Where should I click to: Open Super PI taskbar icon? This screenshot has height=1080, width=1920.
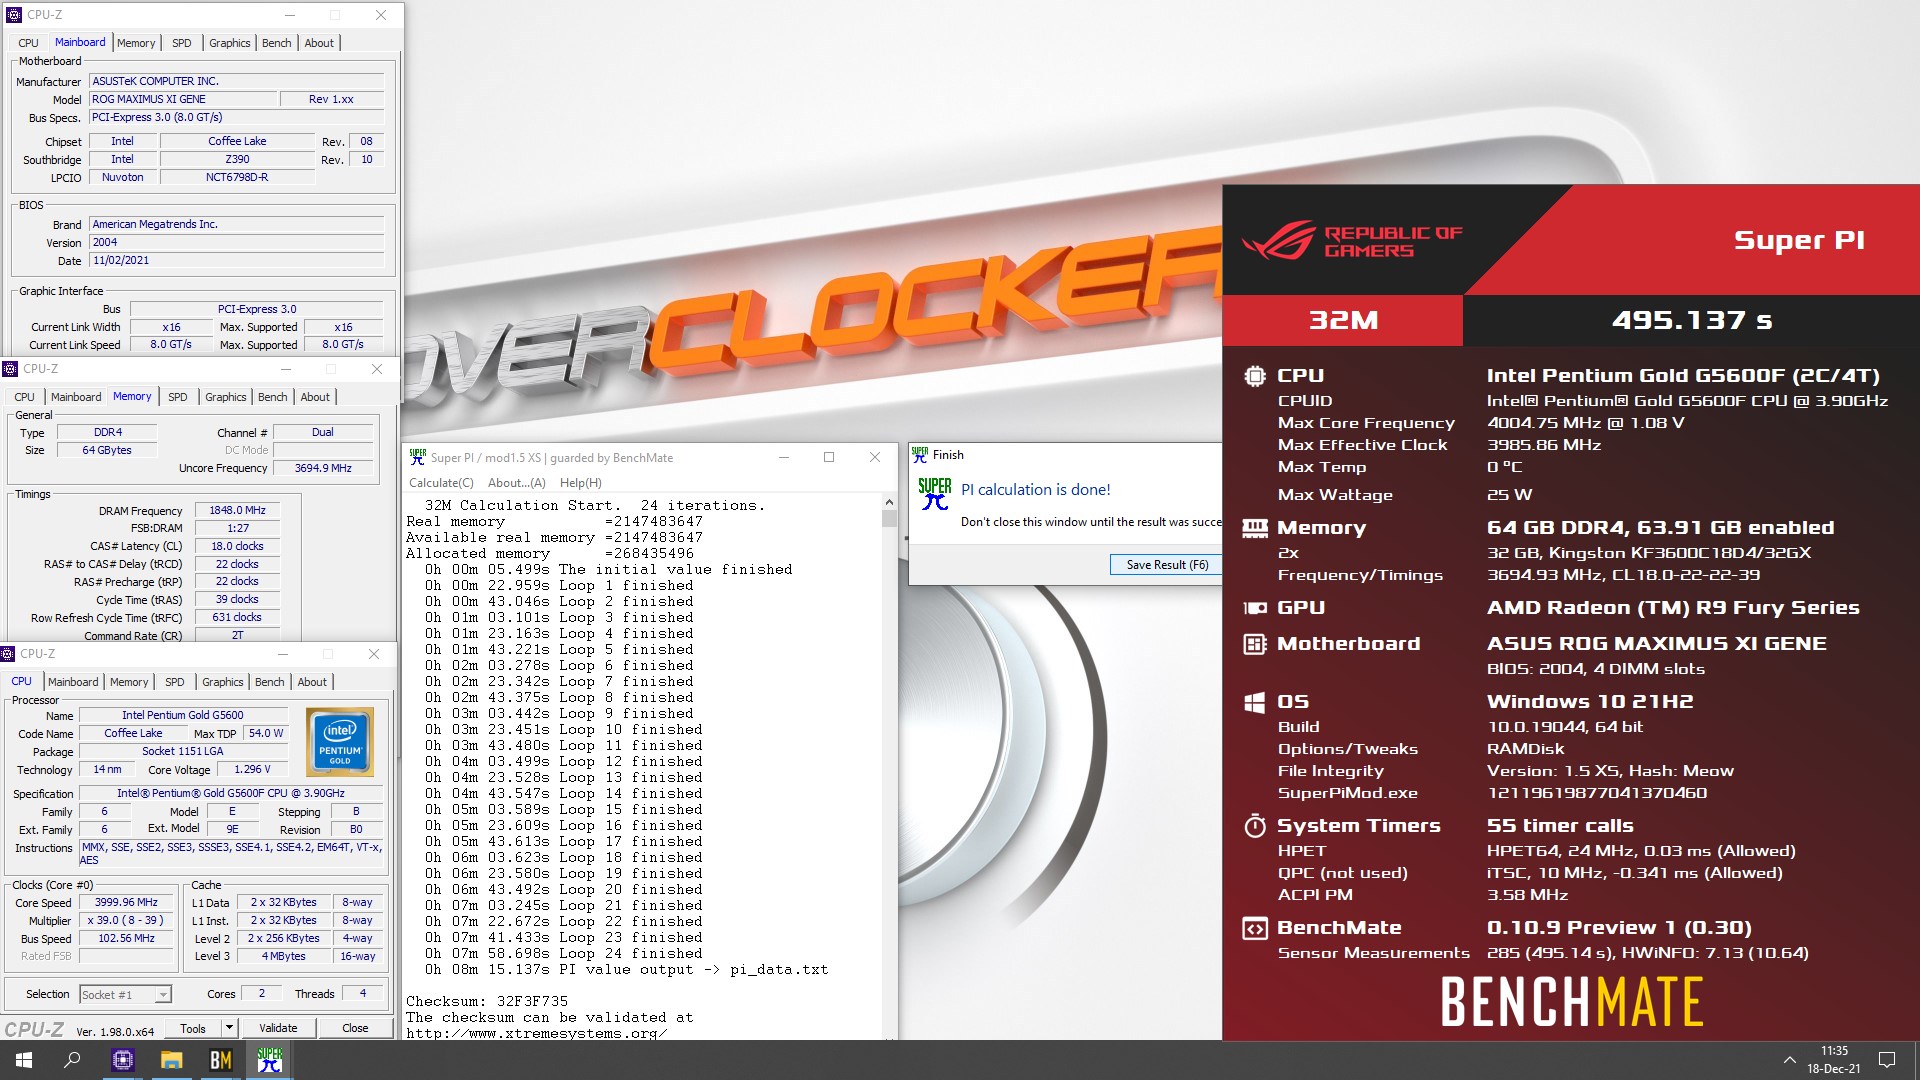[x=269, y=1060]
